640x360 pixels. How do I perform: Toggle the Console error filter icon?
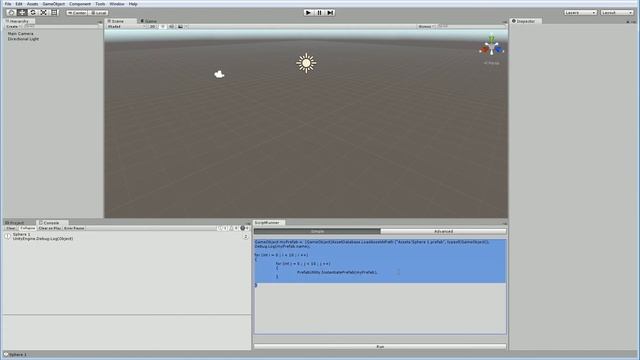tap(244, 228)
